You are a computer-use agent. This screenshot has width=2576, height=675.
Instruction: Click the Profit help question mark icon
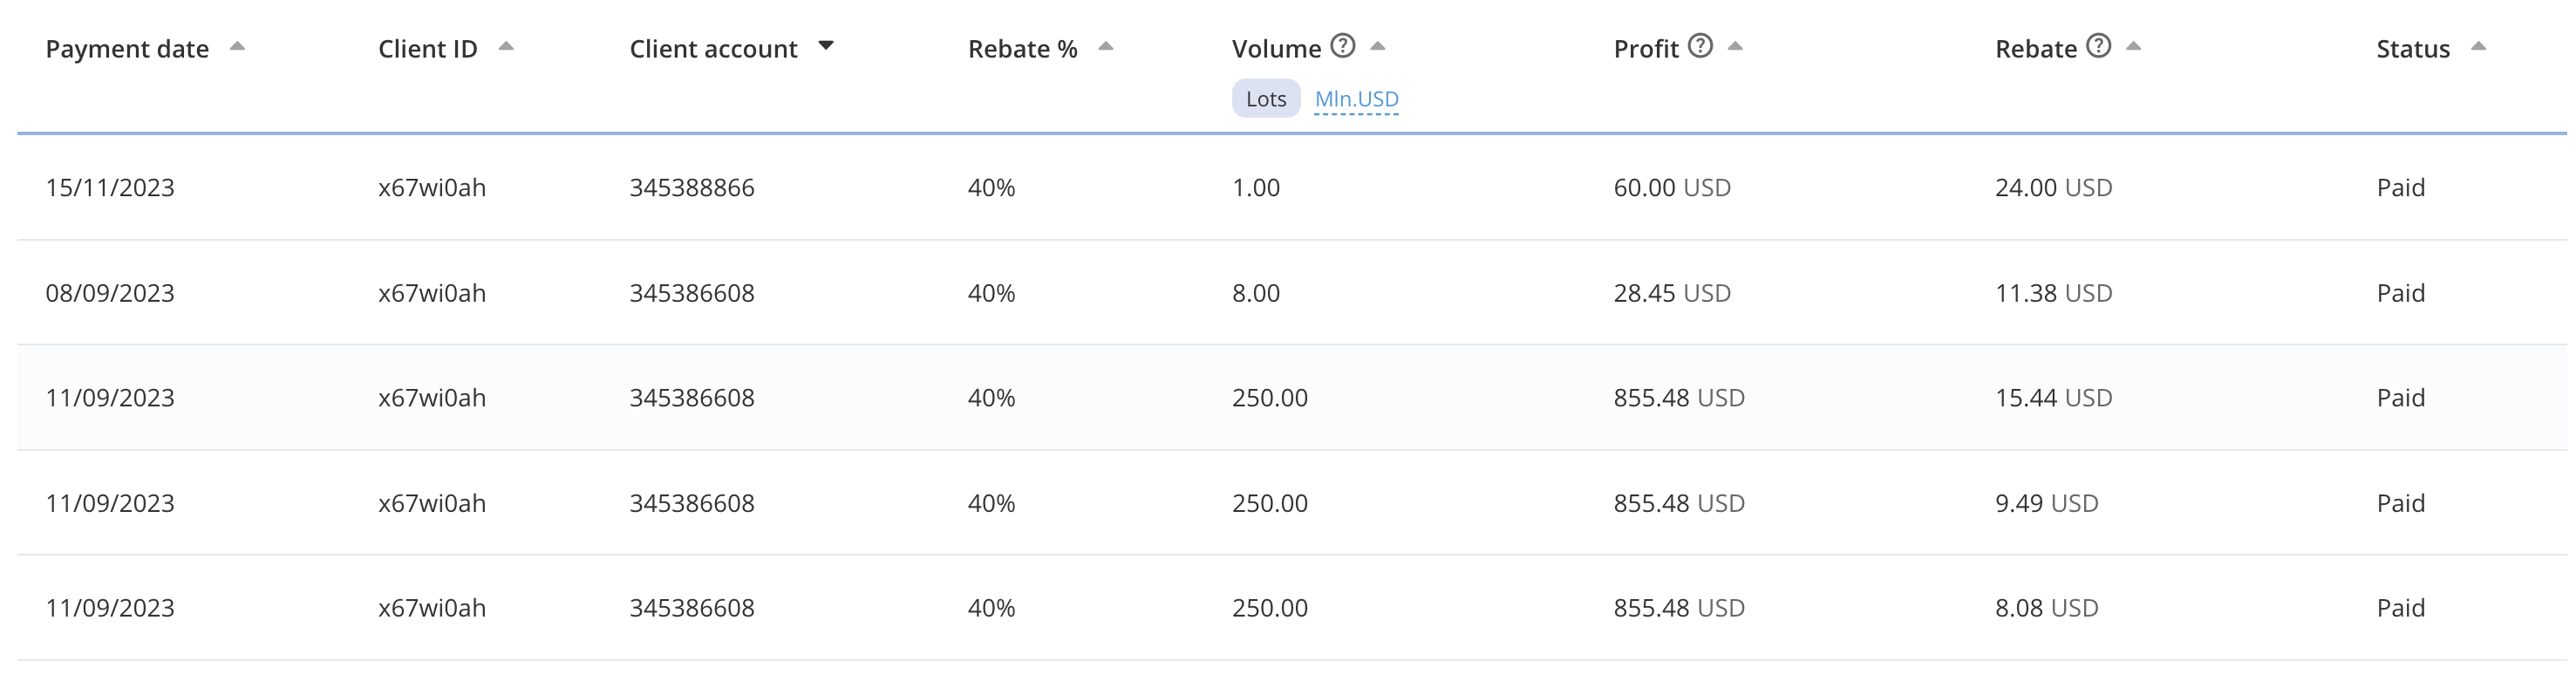tap(1700, 46)
